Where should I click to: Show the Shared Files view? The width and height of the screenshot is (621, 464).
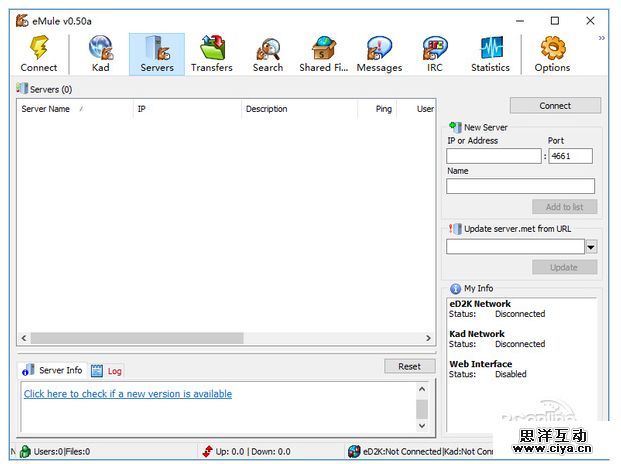(323, 48)
